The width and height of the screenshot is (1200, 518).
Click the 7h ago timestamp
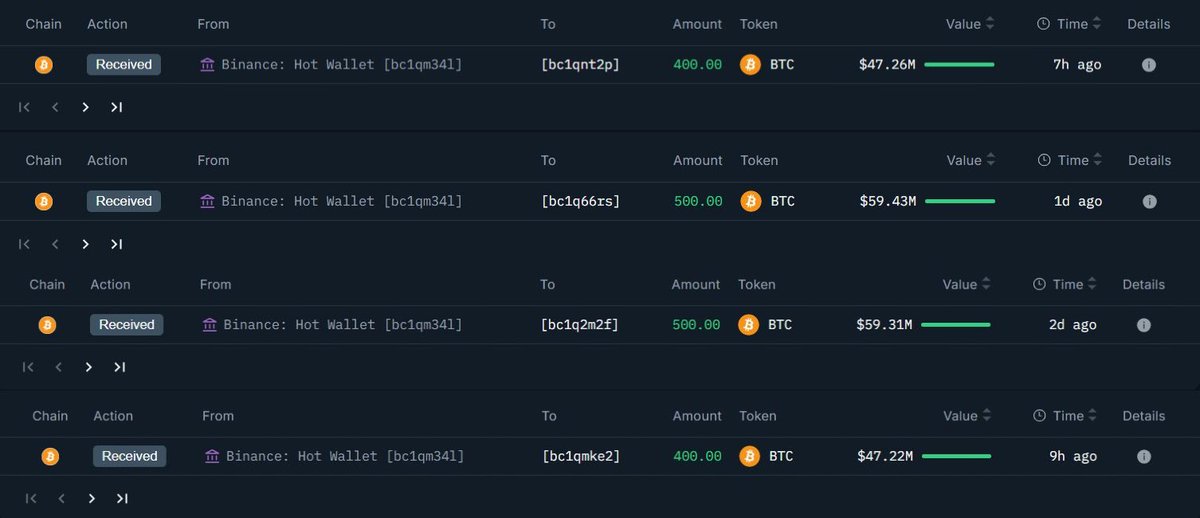(1077, 65)
